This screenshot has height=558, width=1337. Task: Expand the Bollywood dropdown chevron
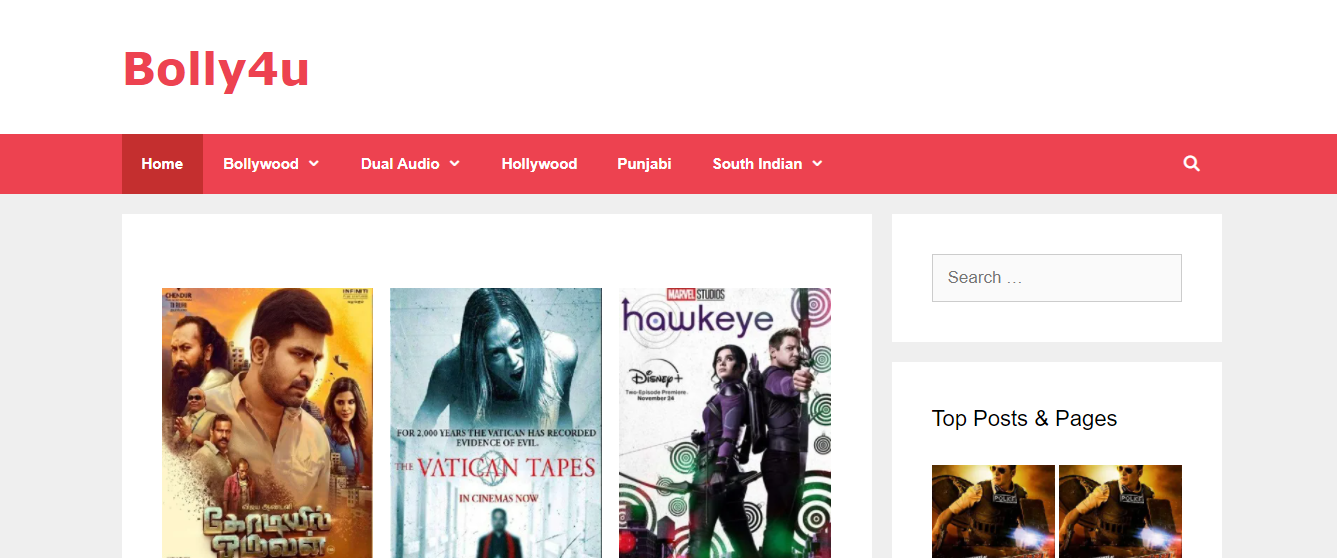(314, 163)
